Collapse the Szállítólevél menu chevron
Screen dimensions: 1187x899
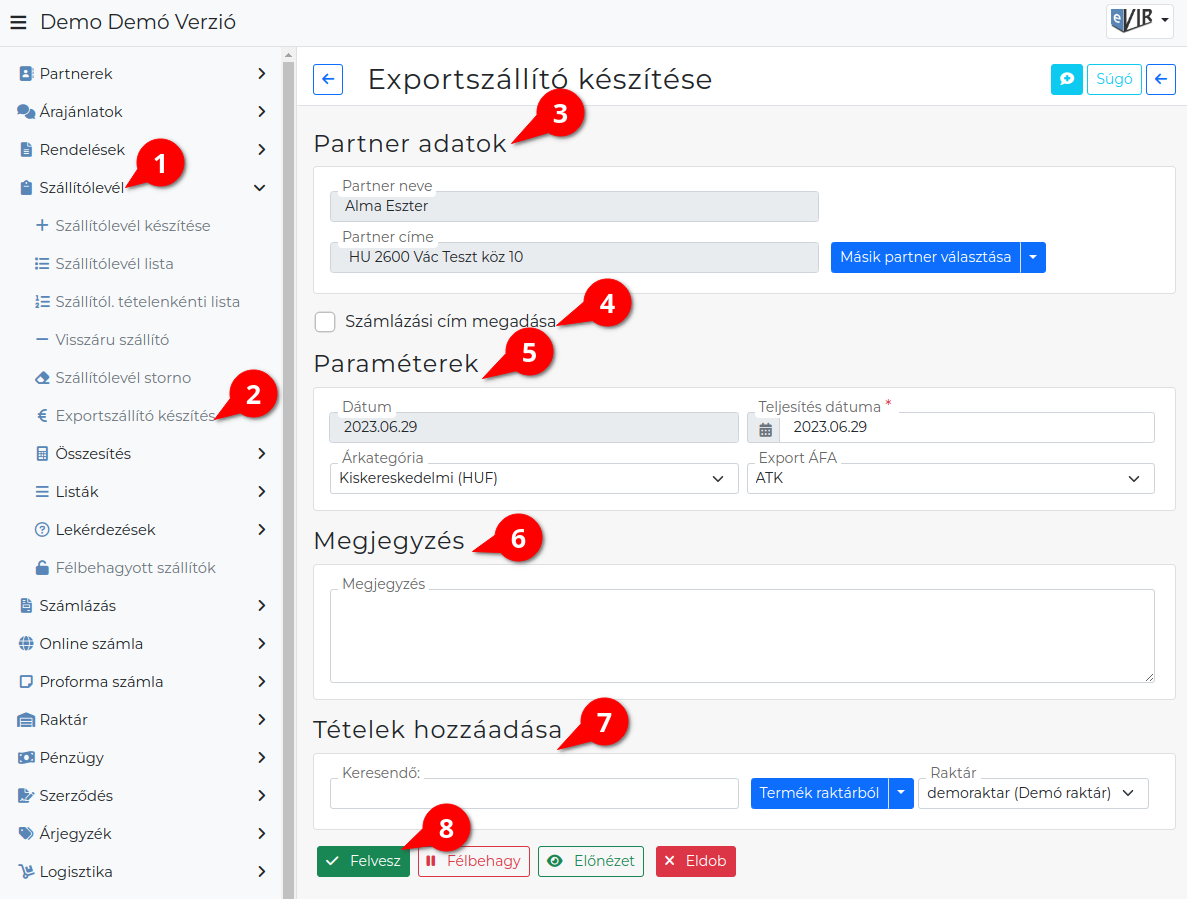[260, 188]
